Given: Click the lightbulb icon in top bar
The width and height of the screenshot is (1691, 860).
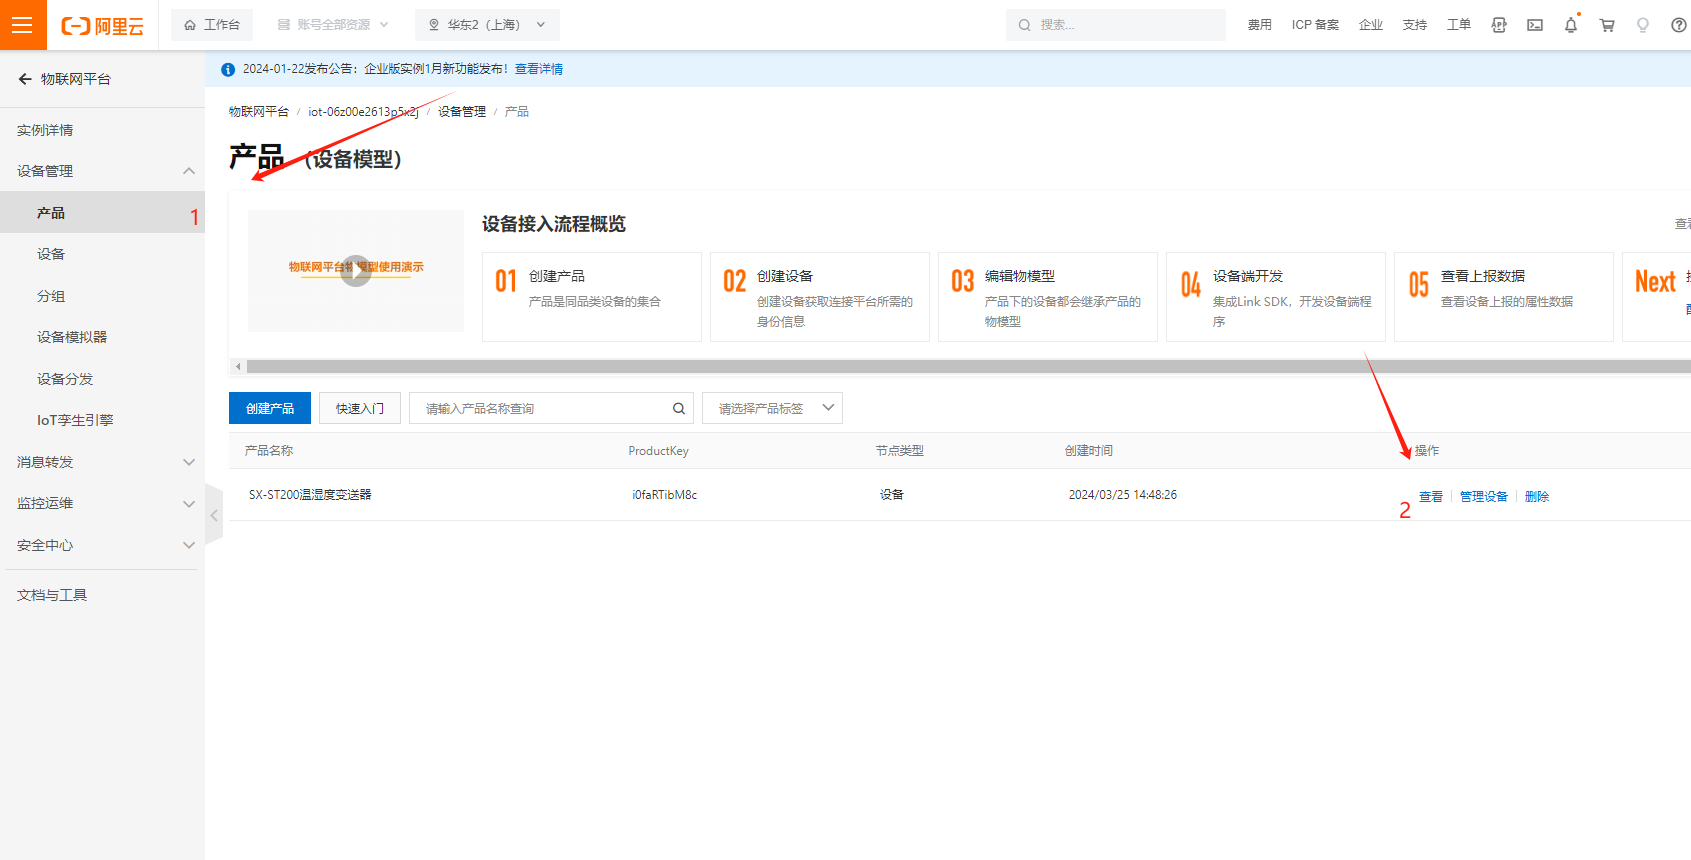Looking at the screenshot, I should pyautogui.click(x=1642, y=25).
